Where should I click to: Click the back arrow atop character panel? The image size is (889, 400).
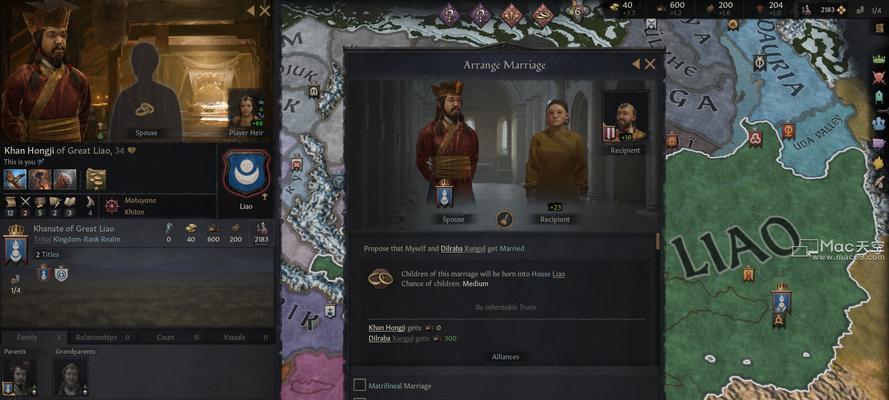251,10
